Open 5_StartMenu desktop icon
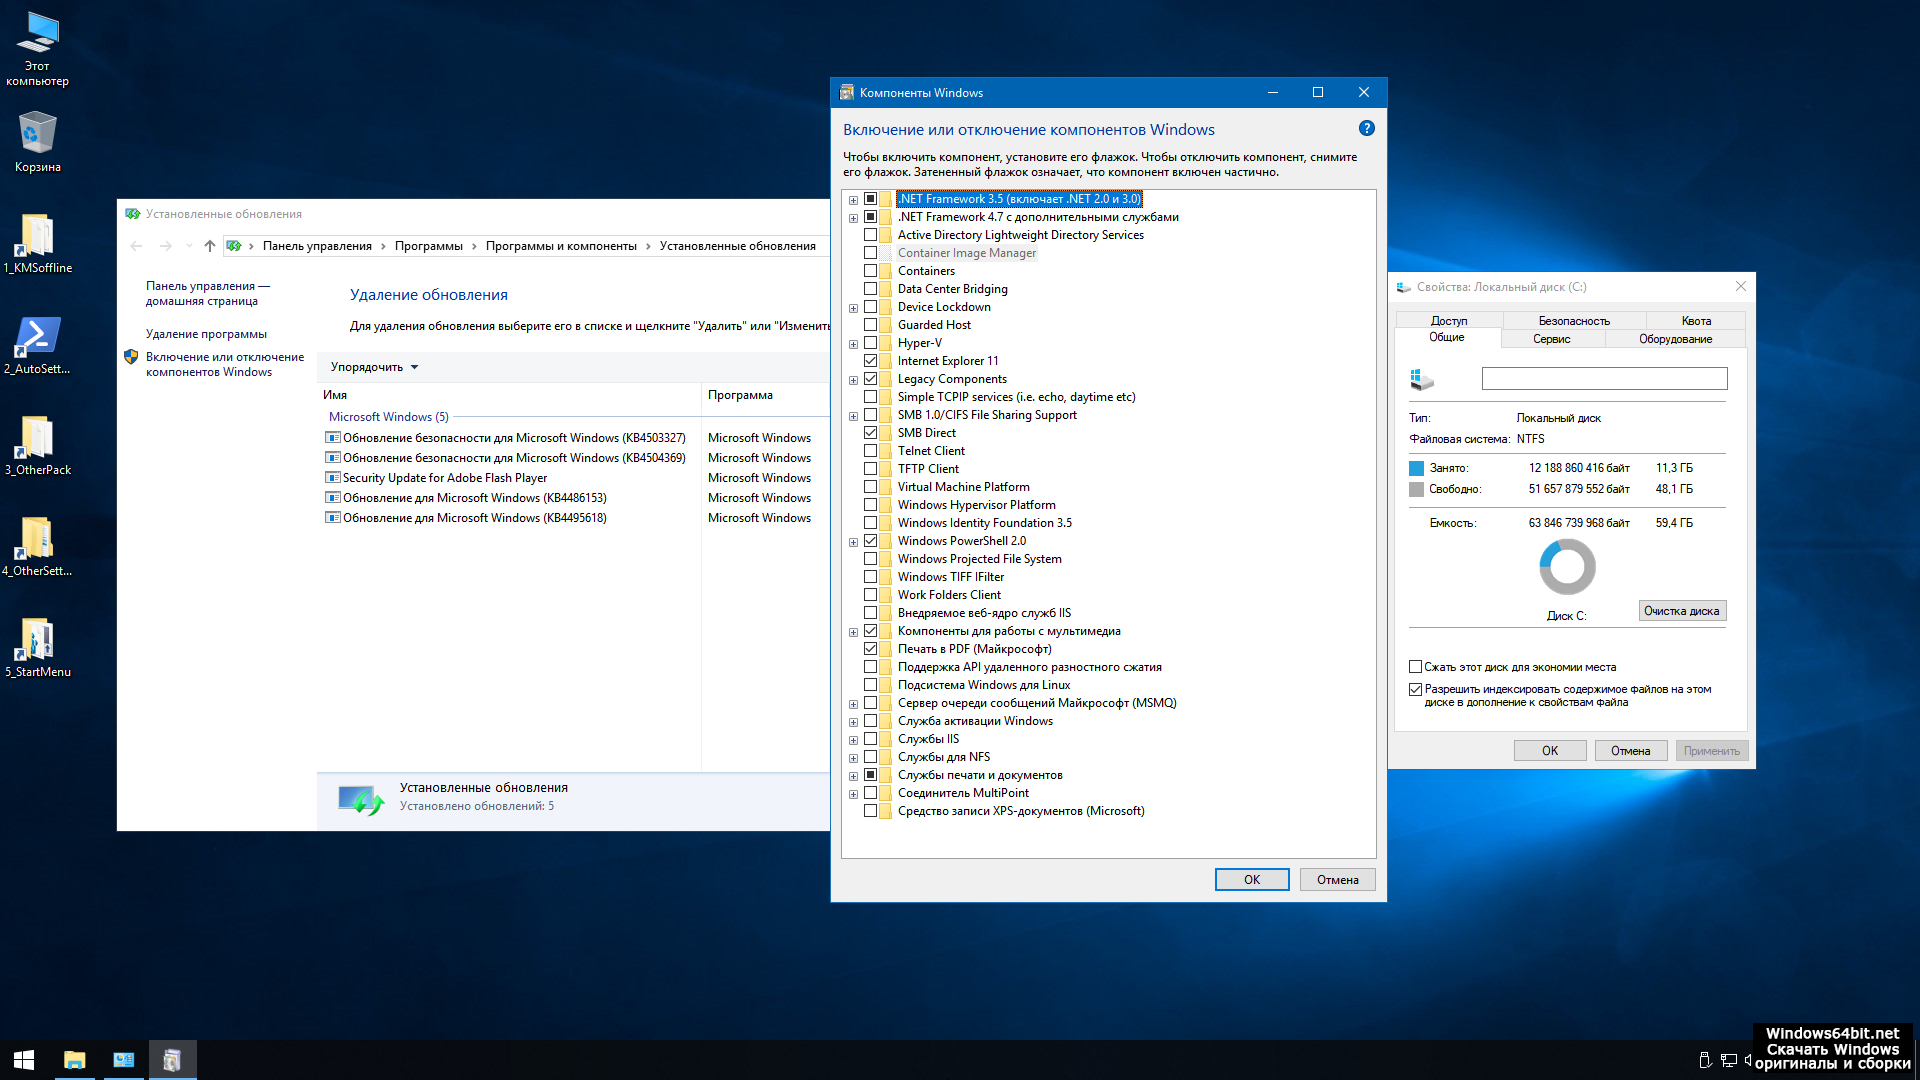The image size is (1920, 1080). tap(37, 641)
